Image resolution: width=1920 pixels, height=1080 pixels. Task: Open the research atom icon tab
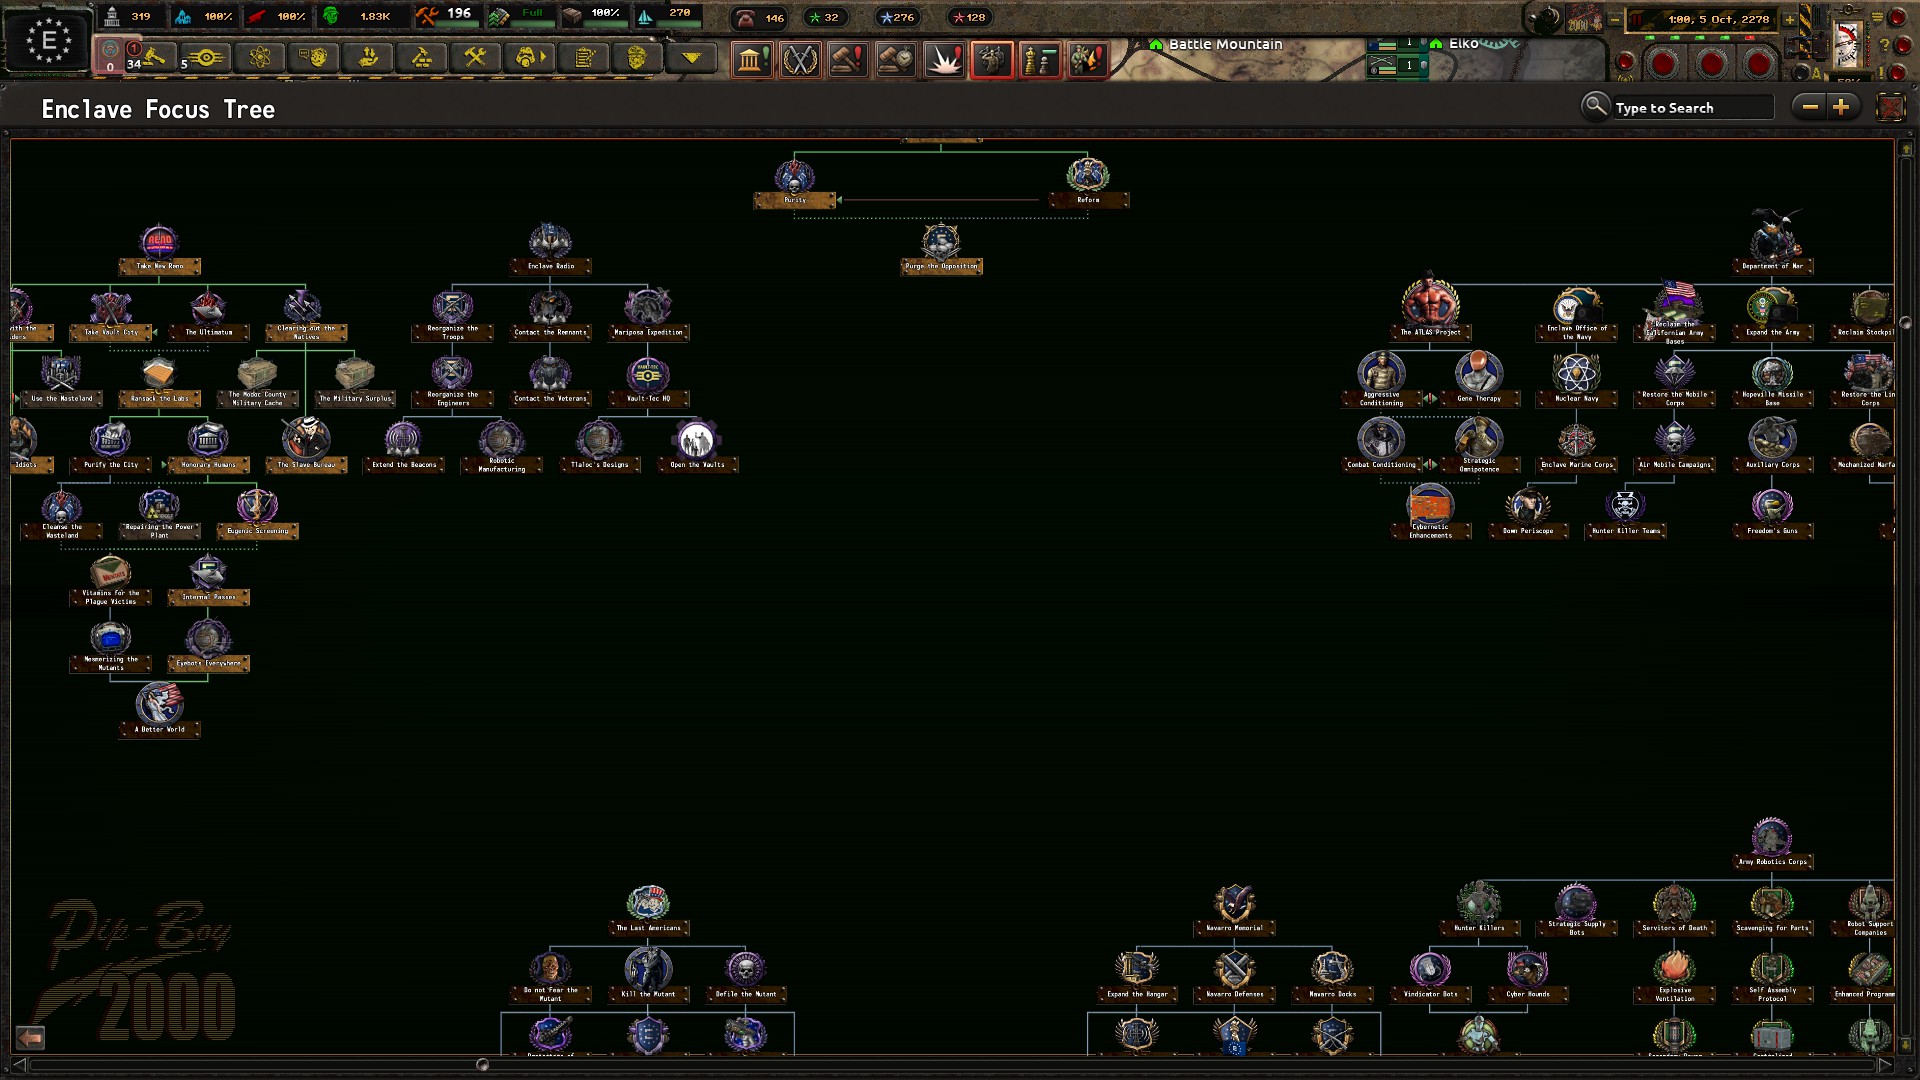260,58
